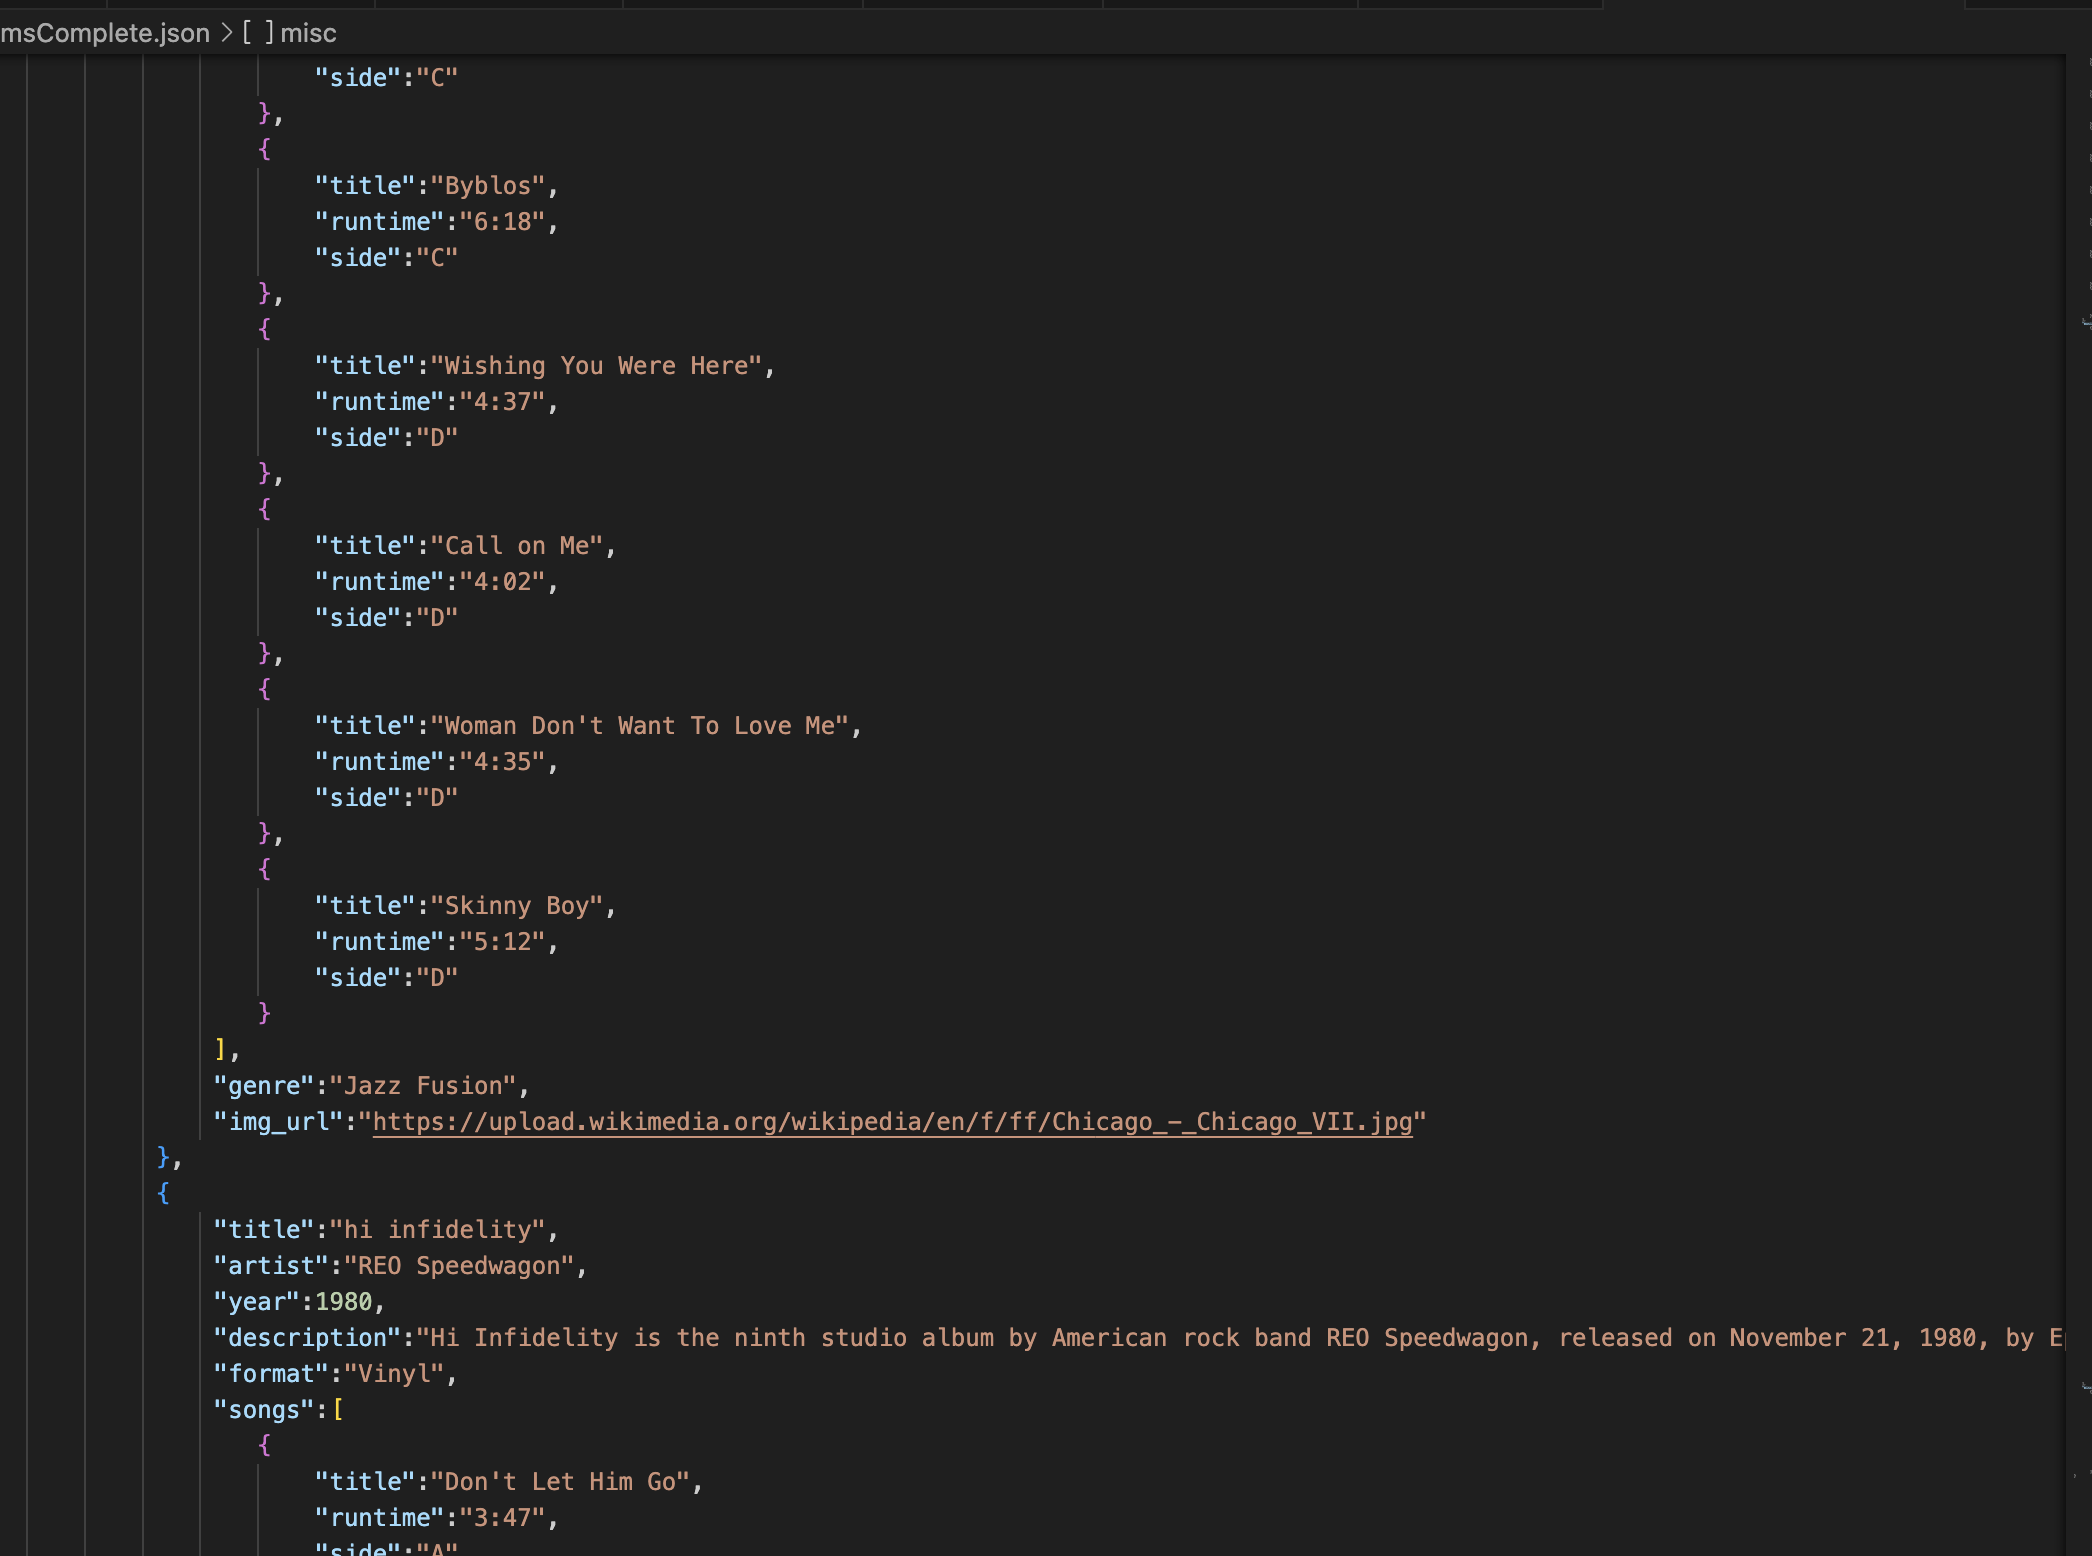Click the side value "D" under Call on Me
The image size is (2092, 1556).
pyautogui.click(x=437, y=618)
